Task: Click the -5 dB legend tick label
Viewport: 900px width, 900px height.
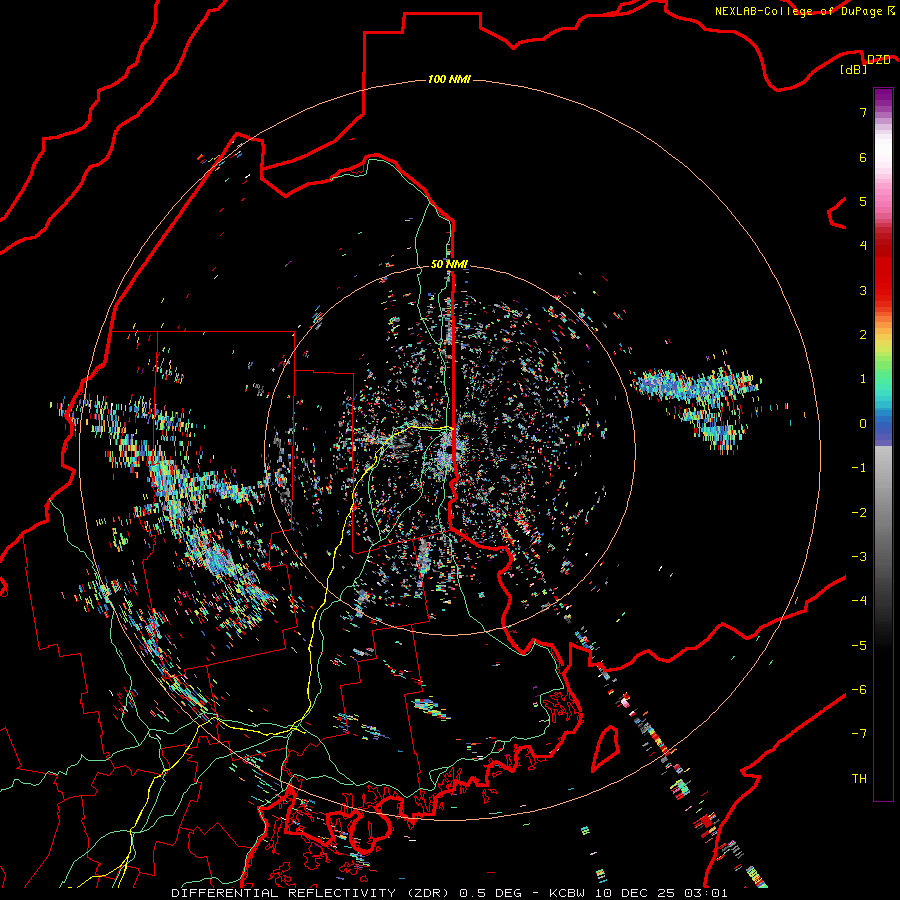Action: [x=859, y=646]
